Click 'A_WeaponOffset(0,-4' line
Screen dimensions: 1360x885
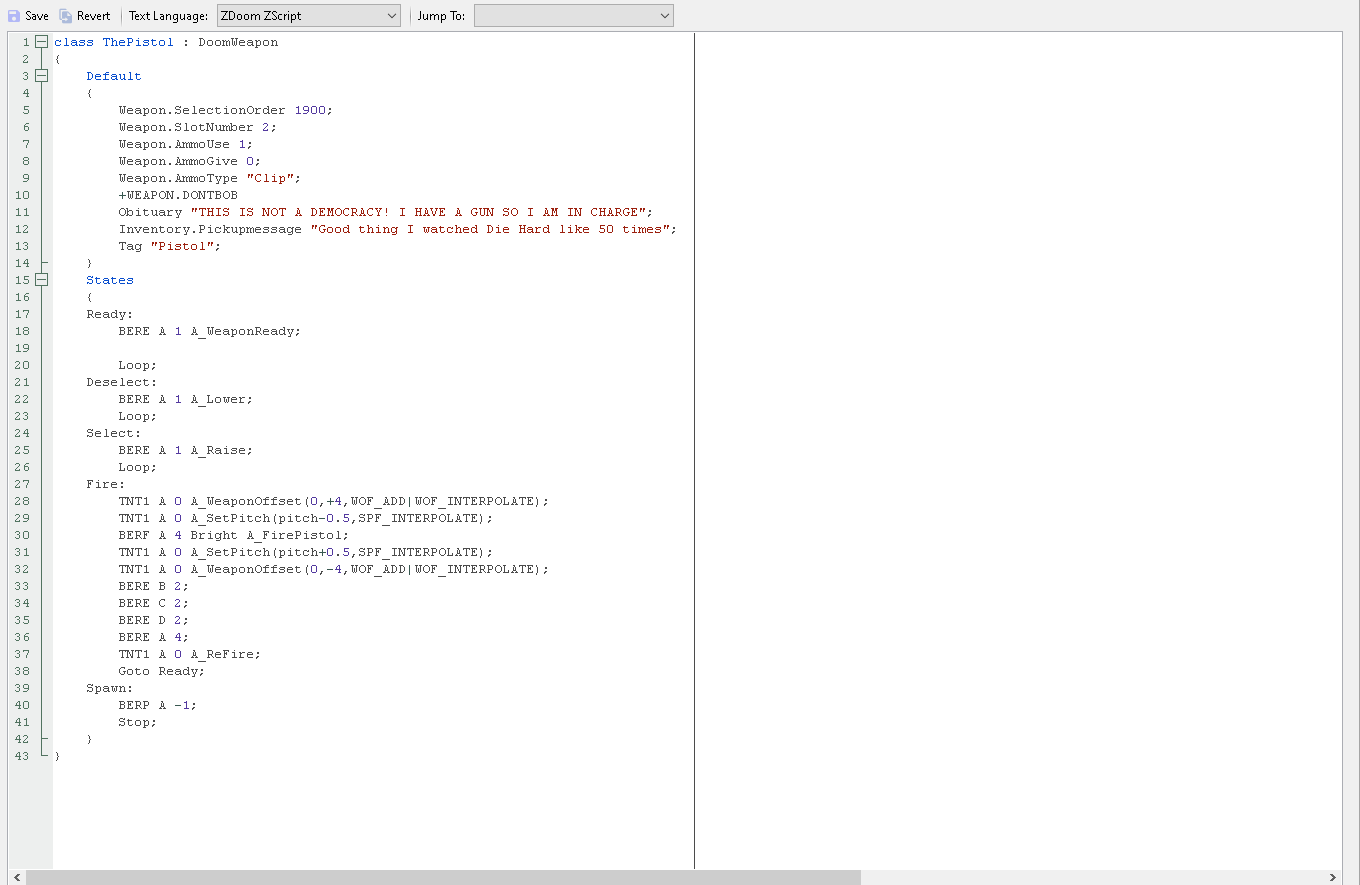coord(334,569)
